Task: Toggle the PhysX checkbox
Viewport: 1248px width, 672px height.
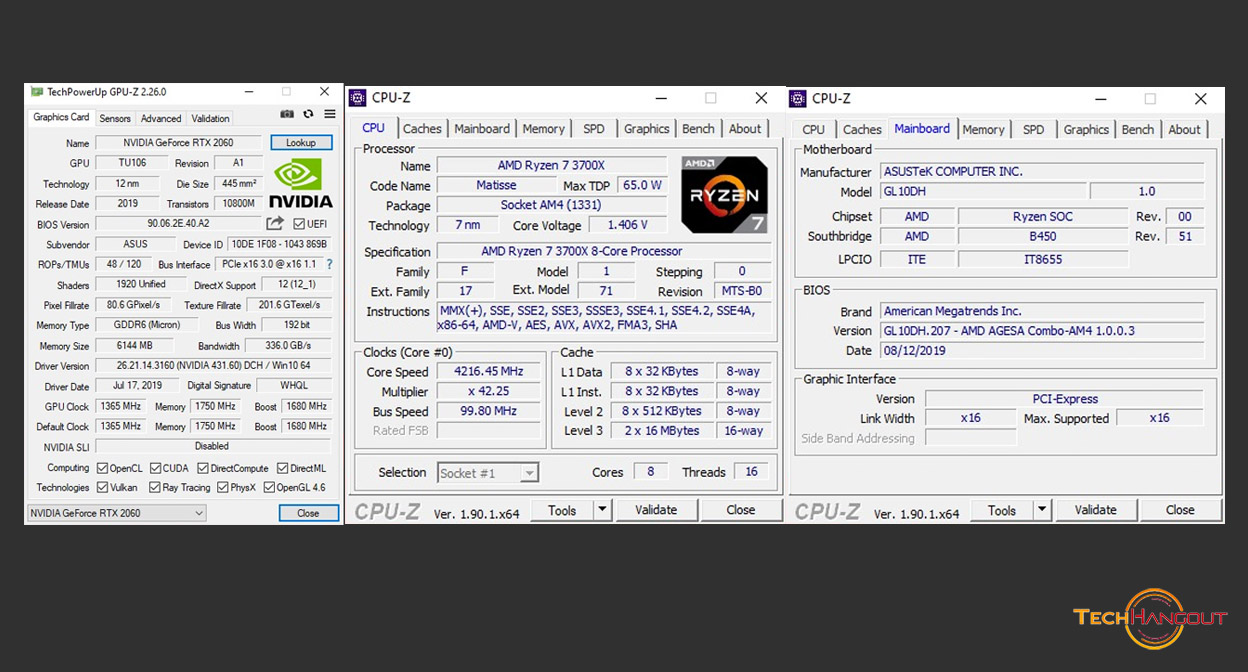Action: tap(222, 488)
